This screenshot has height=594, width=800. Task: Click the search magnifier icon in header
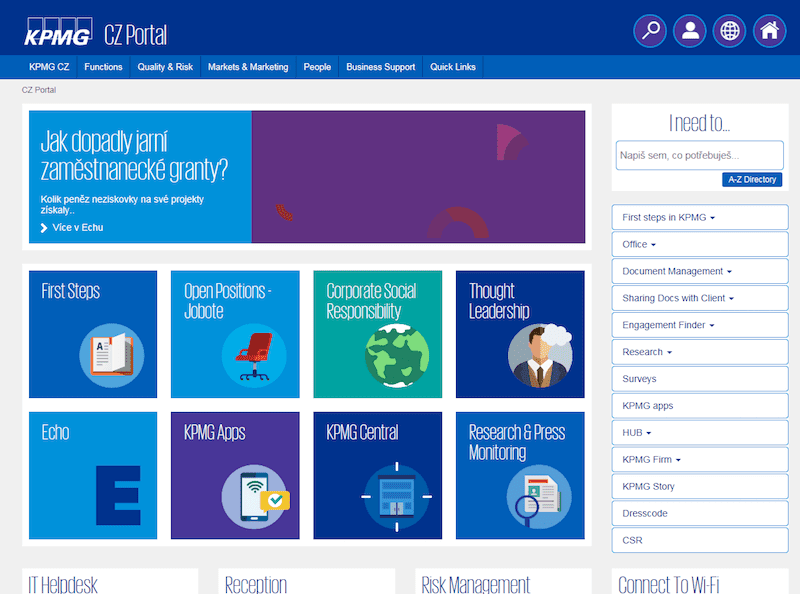(x=649, y=31)
